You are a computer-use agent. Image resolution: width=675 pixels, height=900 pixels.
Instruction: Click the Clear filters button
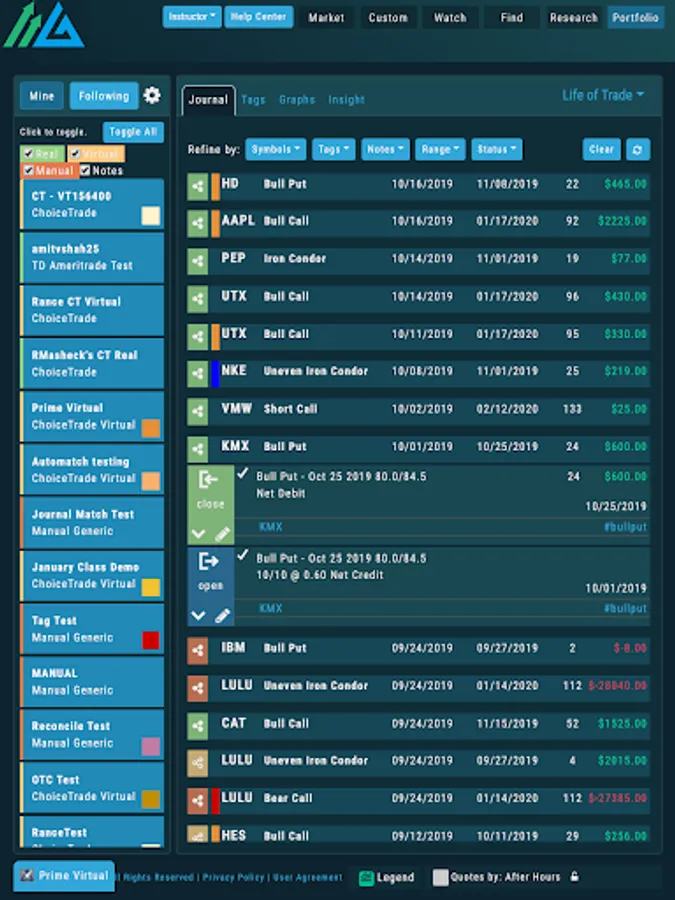click(602, 150)
